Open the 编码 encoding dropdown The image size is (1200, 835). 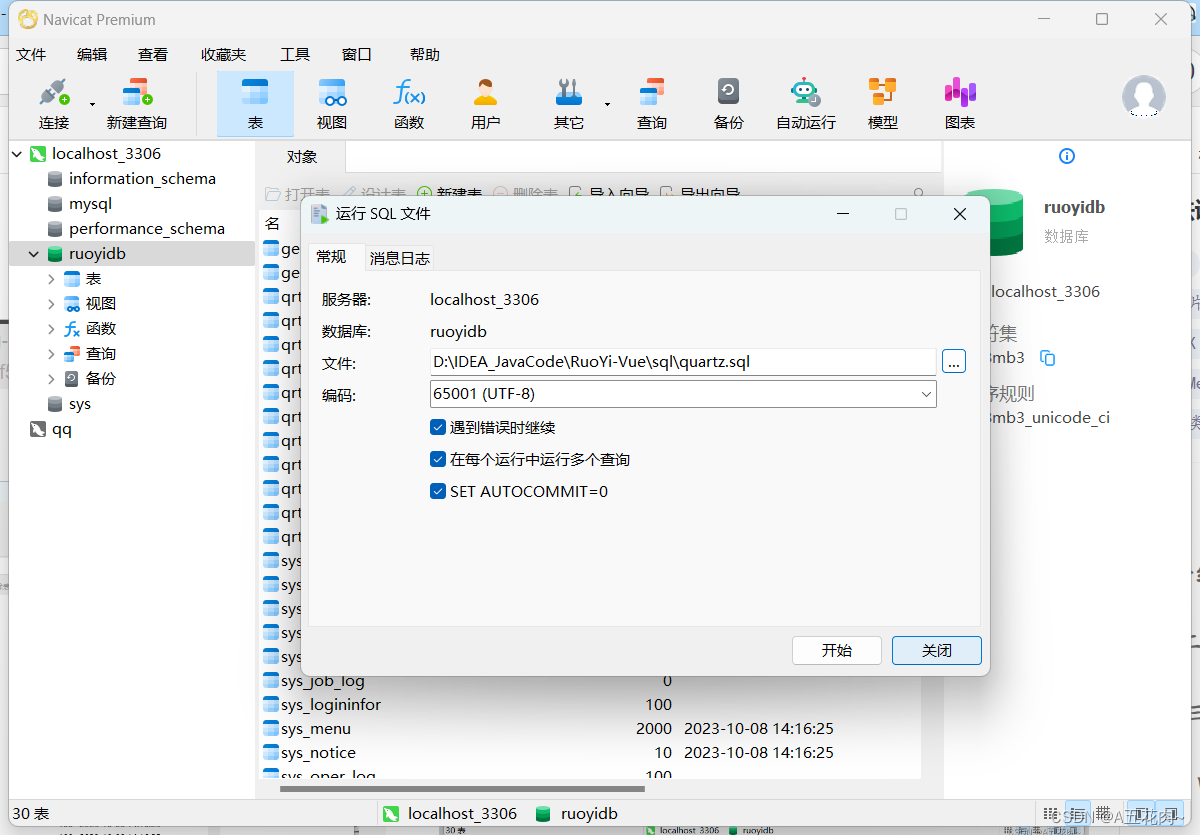[x=927, y=393]
